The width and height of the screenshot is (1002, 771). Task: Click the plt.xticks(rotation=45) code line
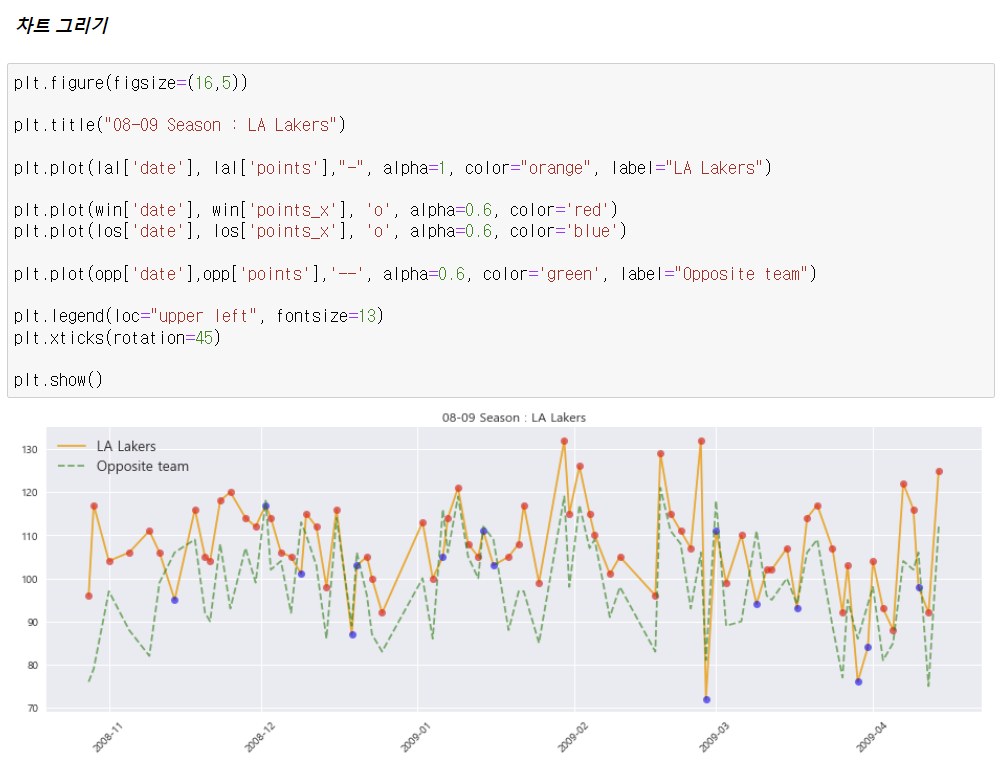tap(117, 337)
